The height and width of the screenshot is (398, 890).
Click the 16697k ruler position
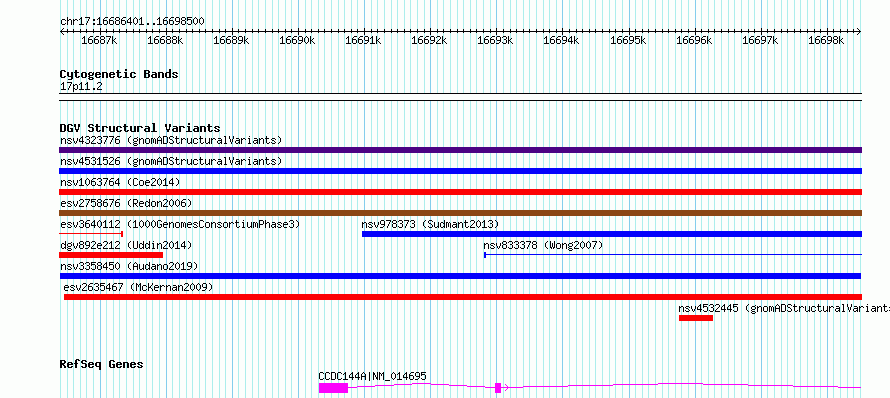760,40
